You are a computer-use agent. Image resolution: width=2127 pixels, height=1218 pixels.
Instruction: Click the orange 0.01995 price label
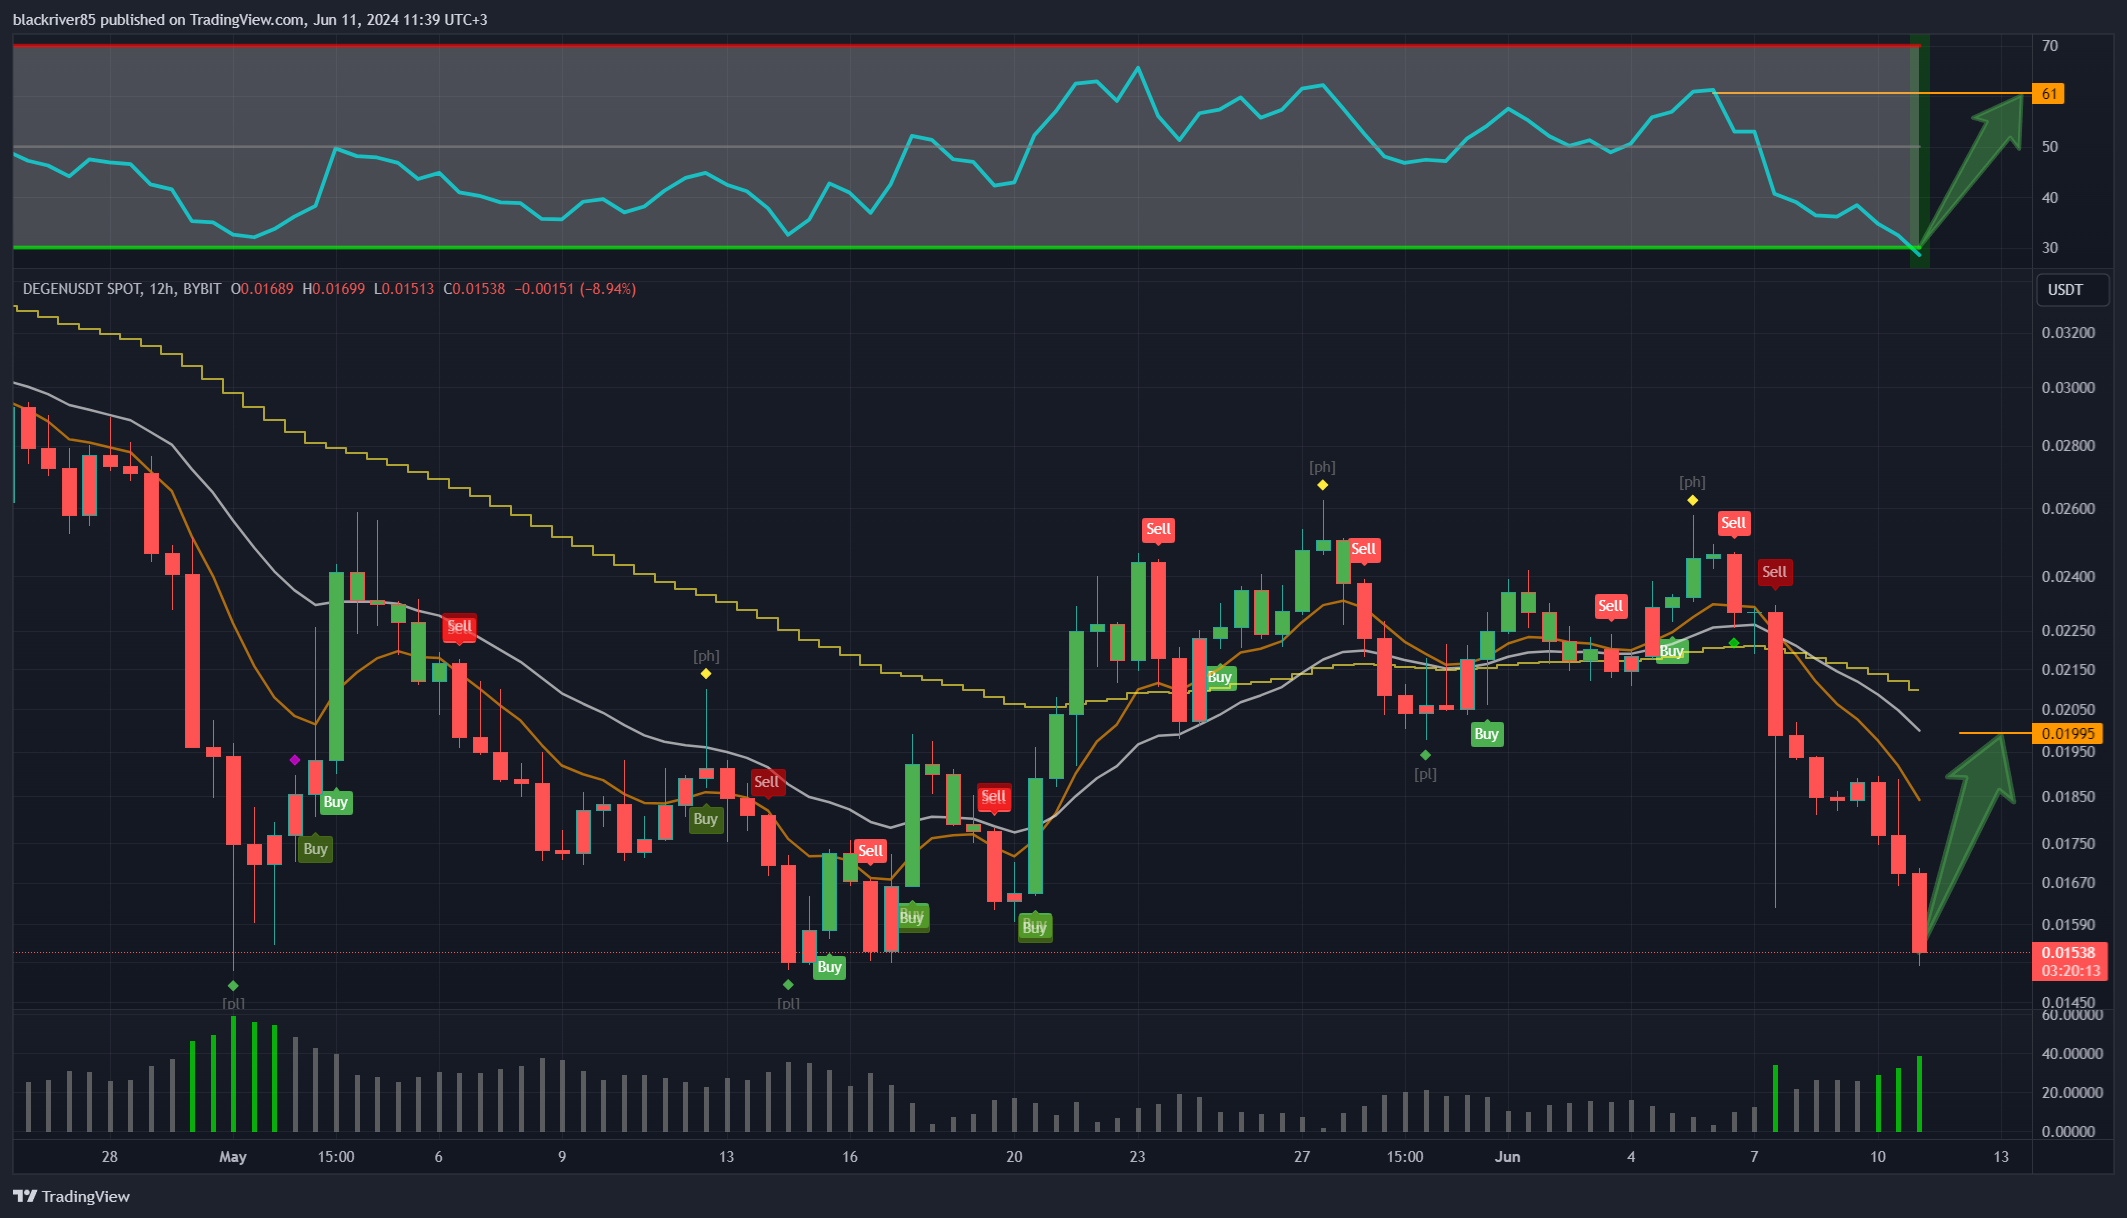coord(2068,734)
